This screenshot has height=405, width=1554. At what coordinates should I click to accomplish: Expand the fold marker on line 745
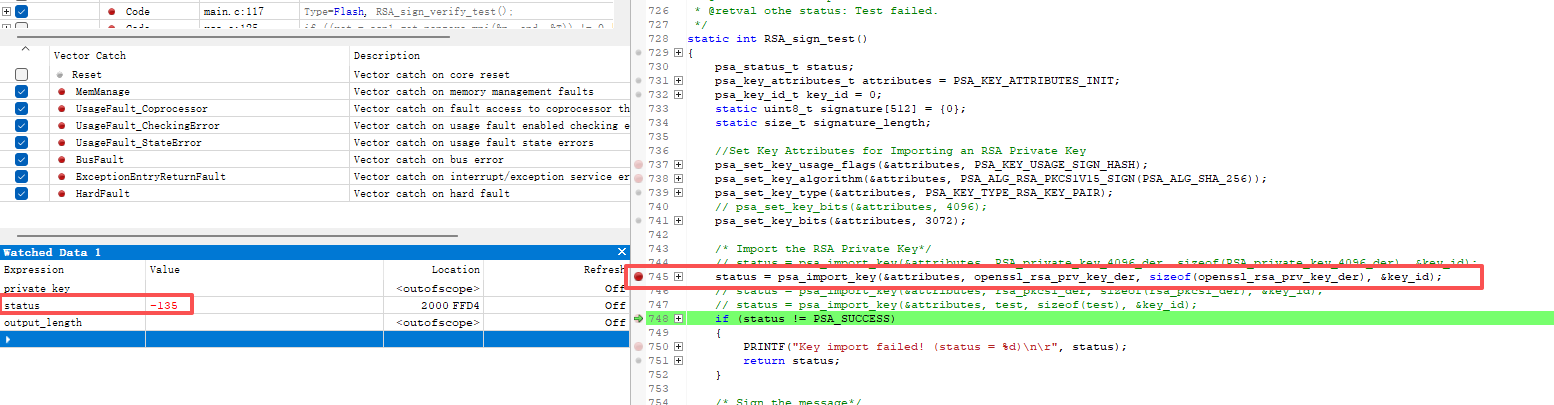click(x=679, y=276)
